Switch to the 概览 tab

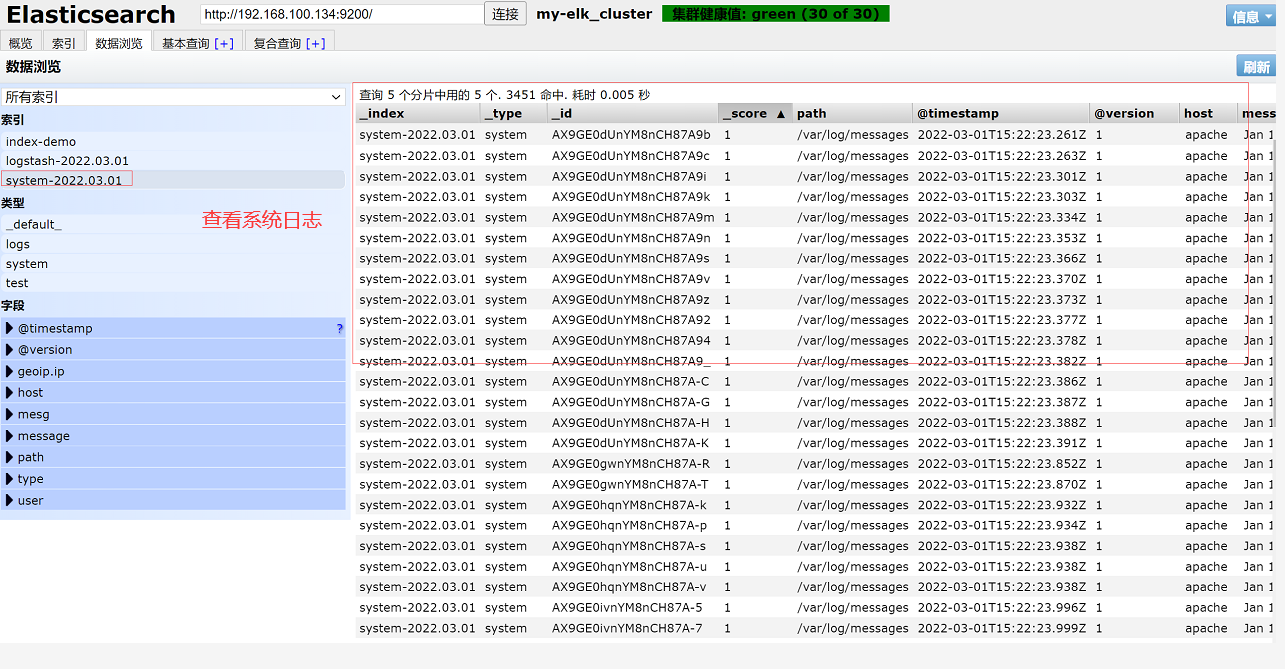point(20,43)
